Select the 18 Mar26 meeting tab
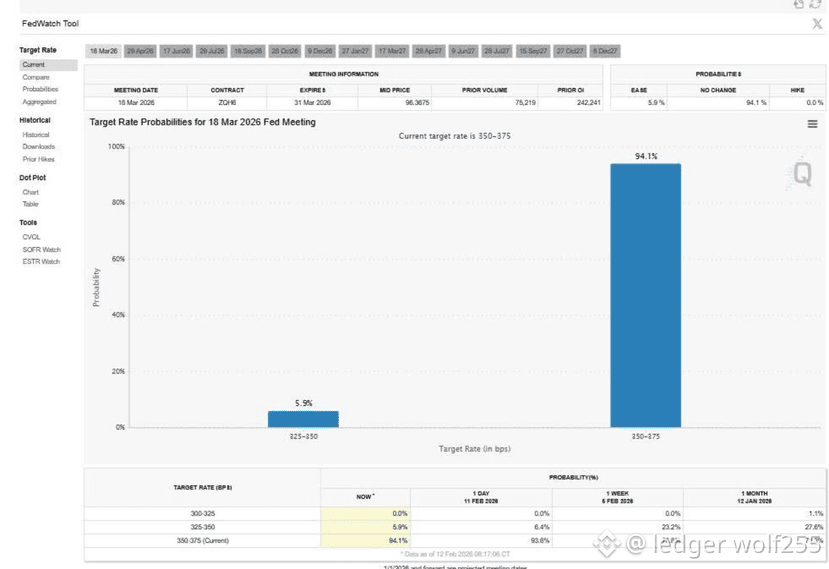The width and height of the screenshot is (829, 569). (104, 51)
